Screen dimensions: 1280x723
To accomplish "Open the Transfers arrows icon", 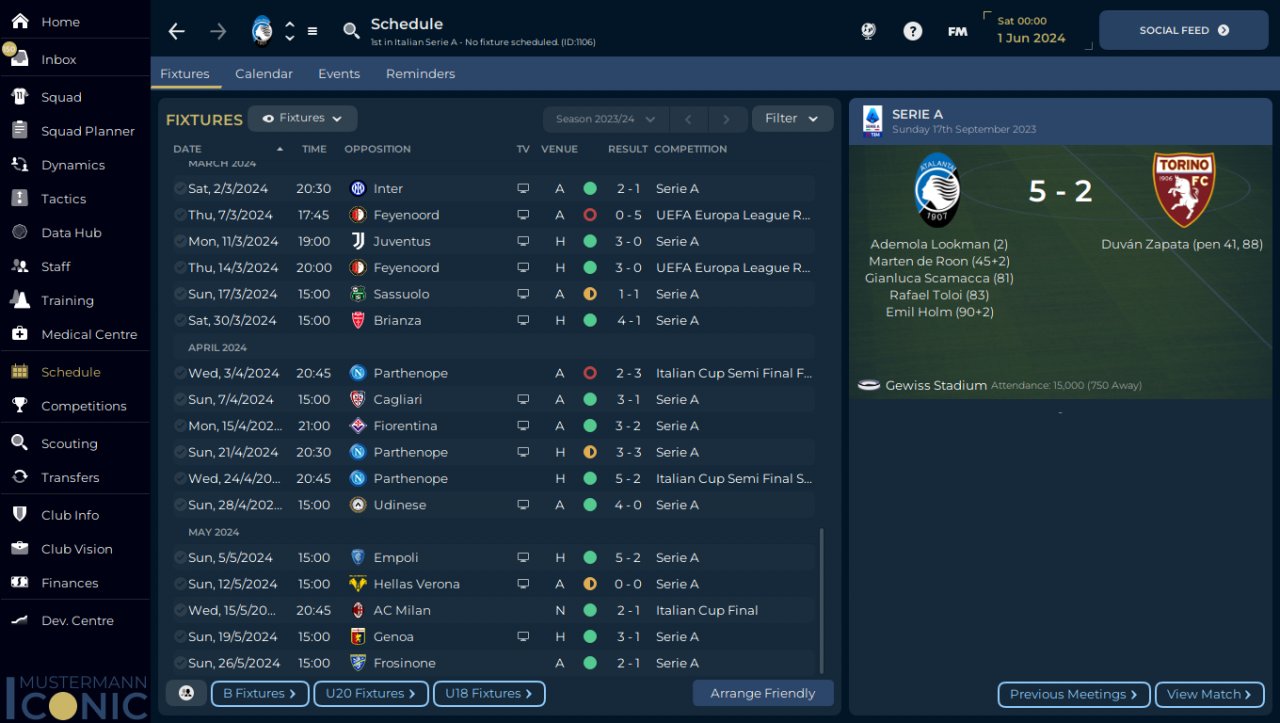I will click(x=19, y=477).
